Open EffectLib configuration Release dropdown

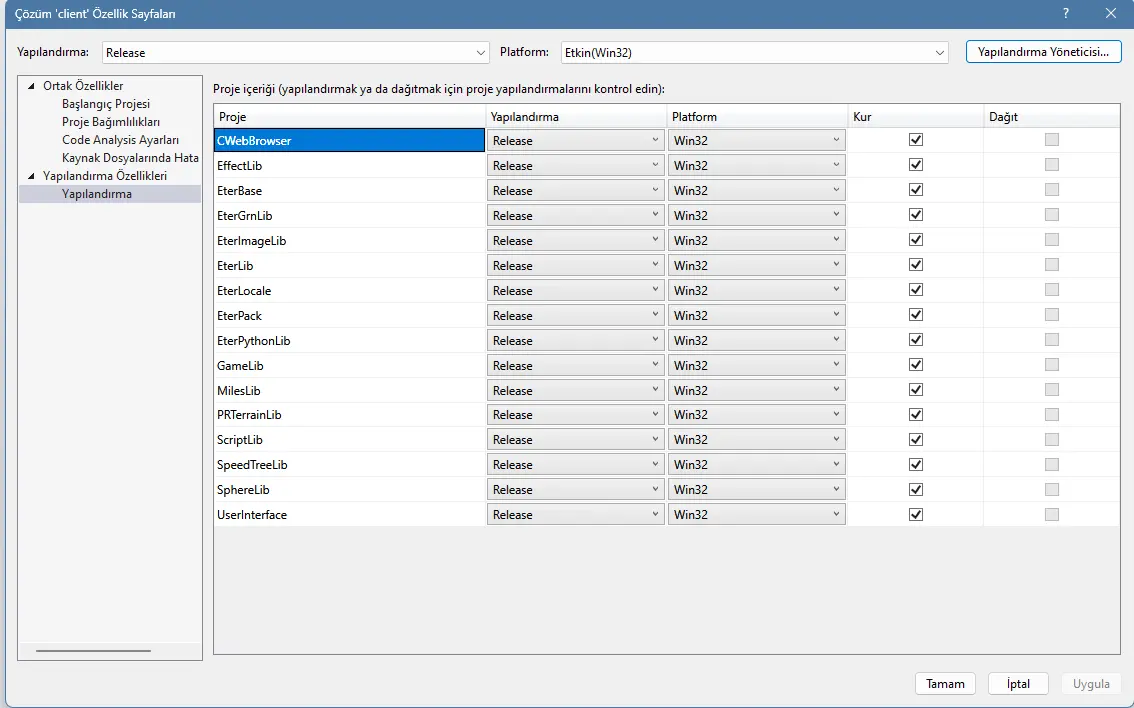(x=575, y=166)
